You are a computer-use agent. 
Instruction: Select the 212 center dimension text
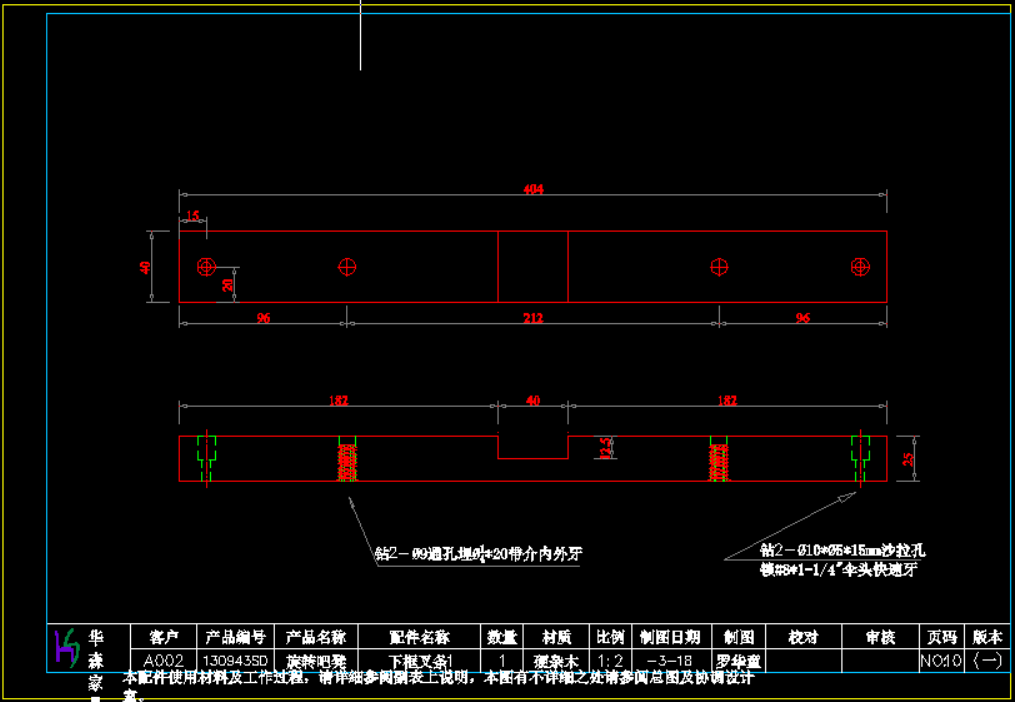pyautogui.click(x=533, y=319)
